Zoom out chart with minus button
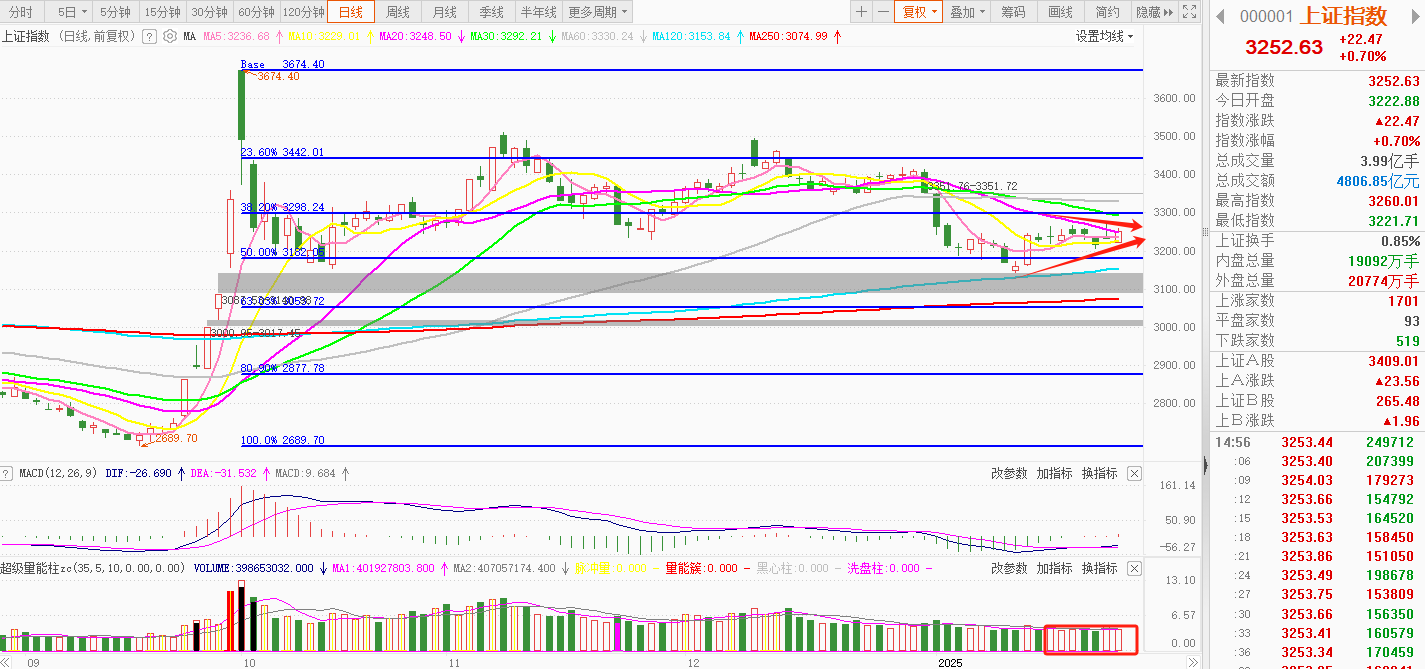 pos(883,12)
